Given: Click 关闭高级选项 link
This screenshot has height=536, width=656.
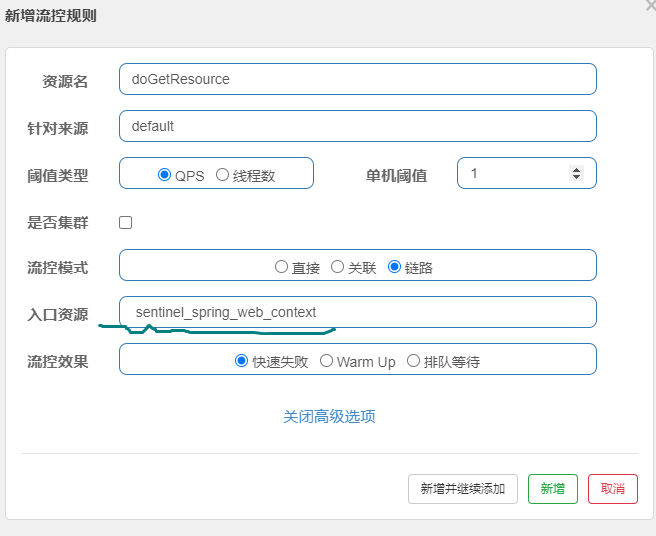Looking at the screenshot, I should [x=329, y=416].
